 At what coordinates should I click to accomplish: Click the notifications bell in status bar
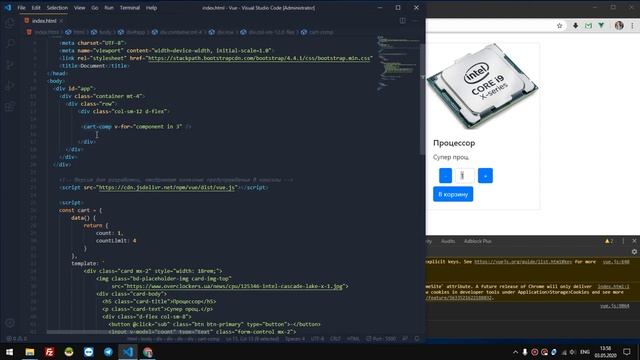click(417, 339)
